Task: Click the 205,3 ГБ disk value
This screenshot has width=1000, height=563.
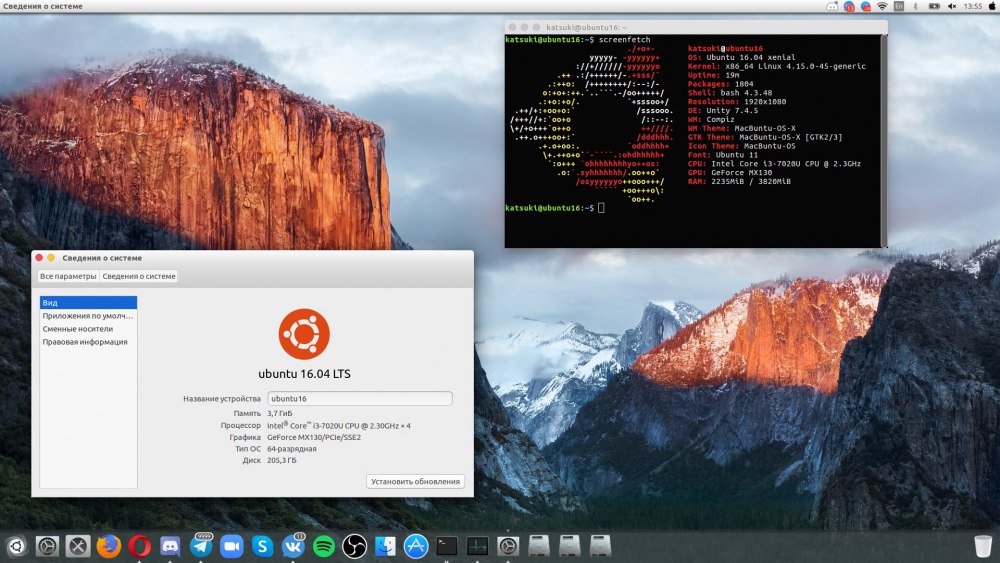Action: (281, 460)
